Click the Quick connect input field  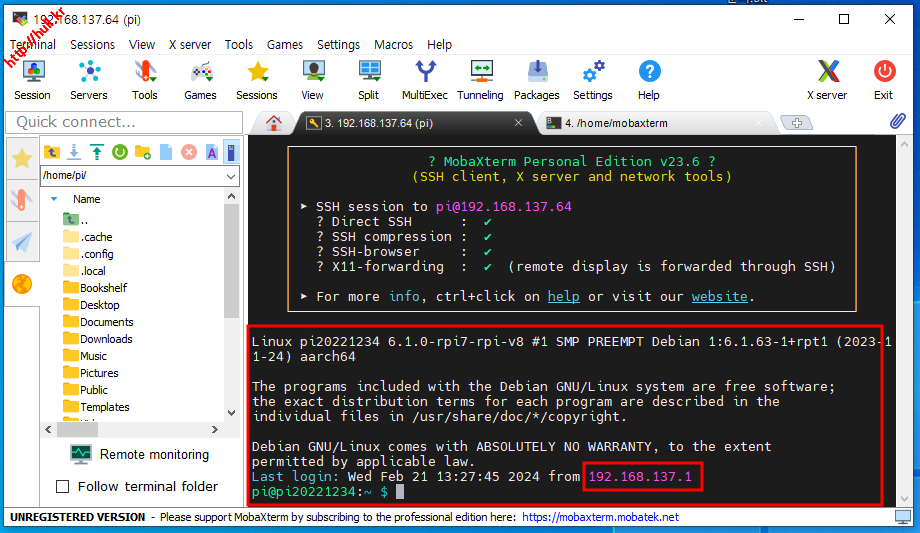[124, 122]
